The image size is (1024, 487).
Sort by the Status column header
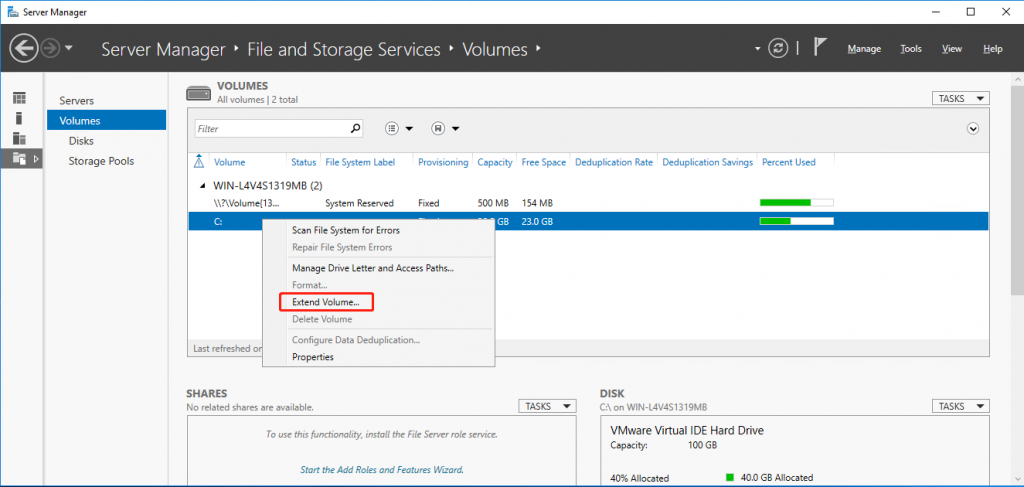coord(304,163)
